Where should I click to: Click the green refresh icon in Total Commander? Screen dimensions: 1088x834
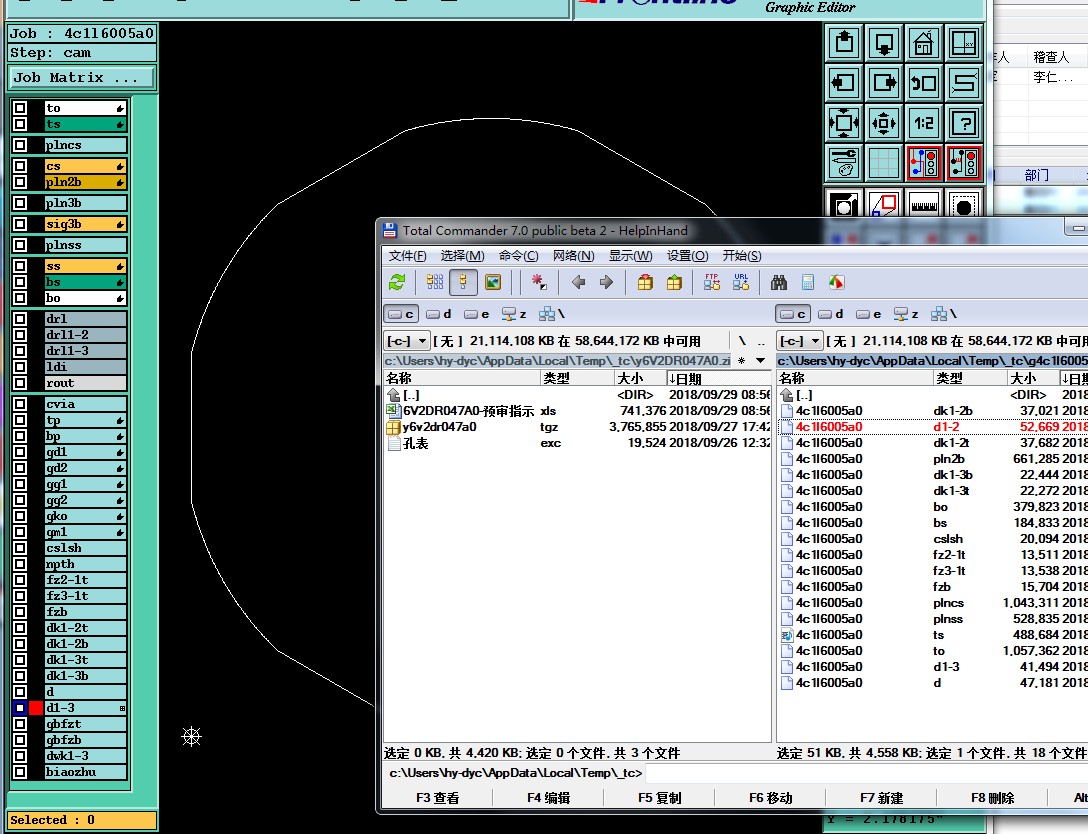(397, 282)
